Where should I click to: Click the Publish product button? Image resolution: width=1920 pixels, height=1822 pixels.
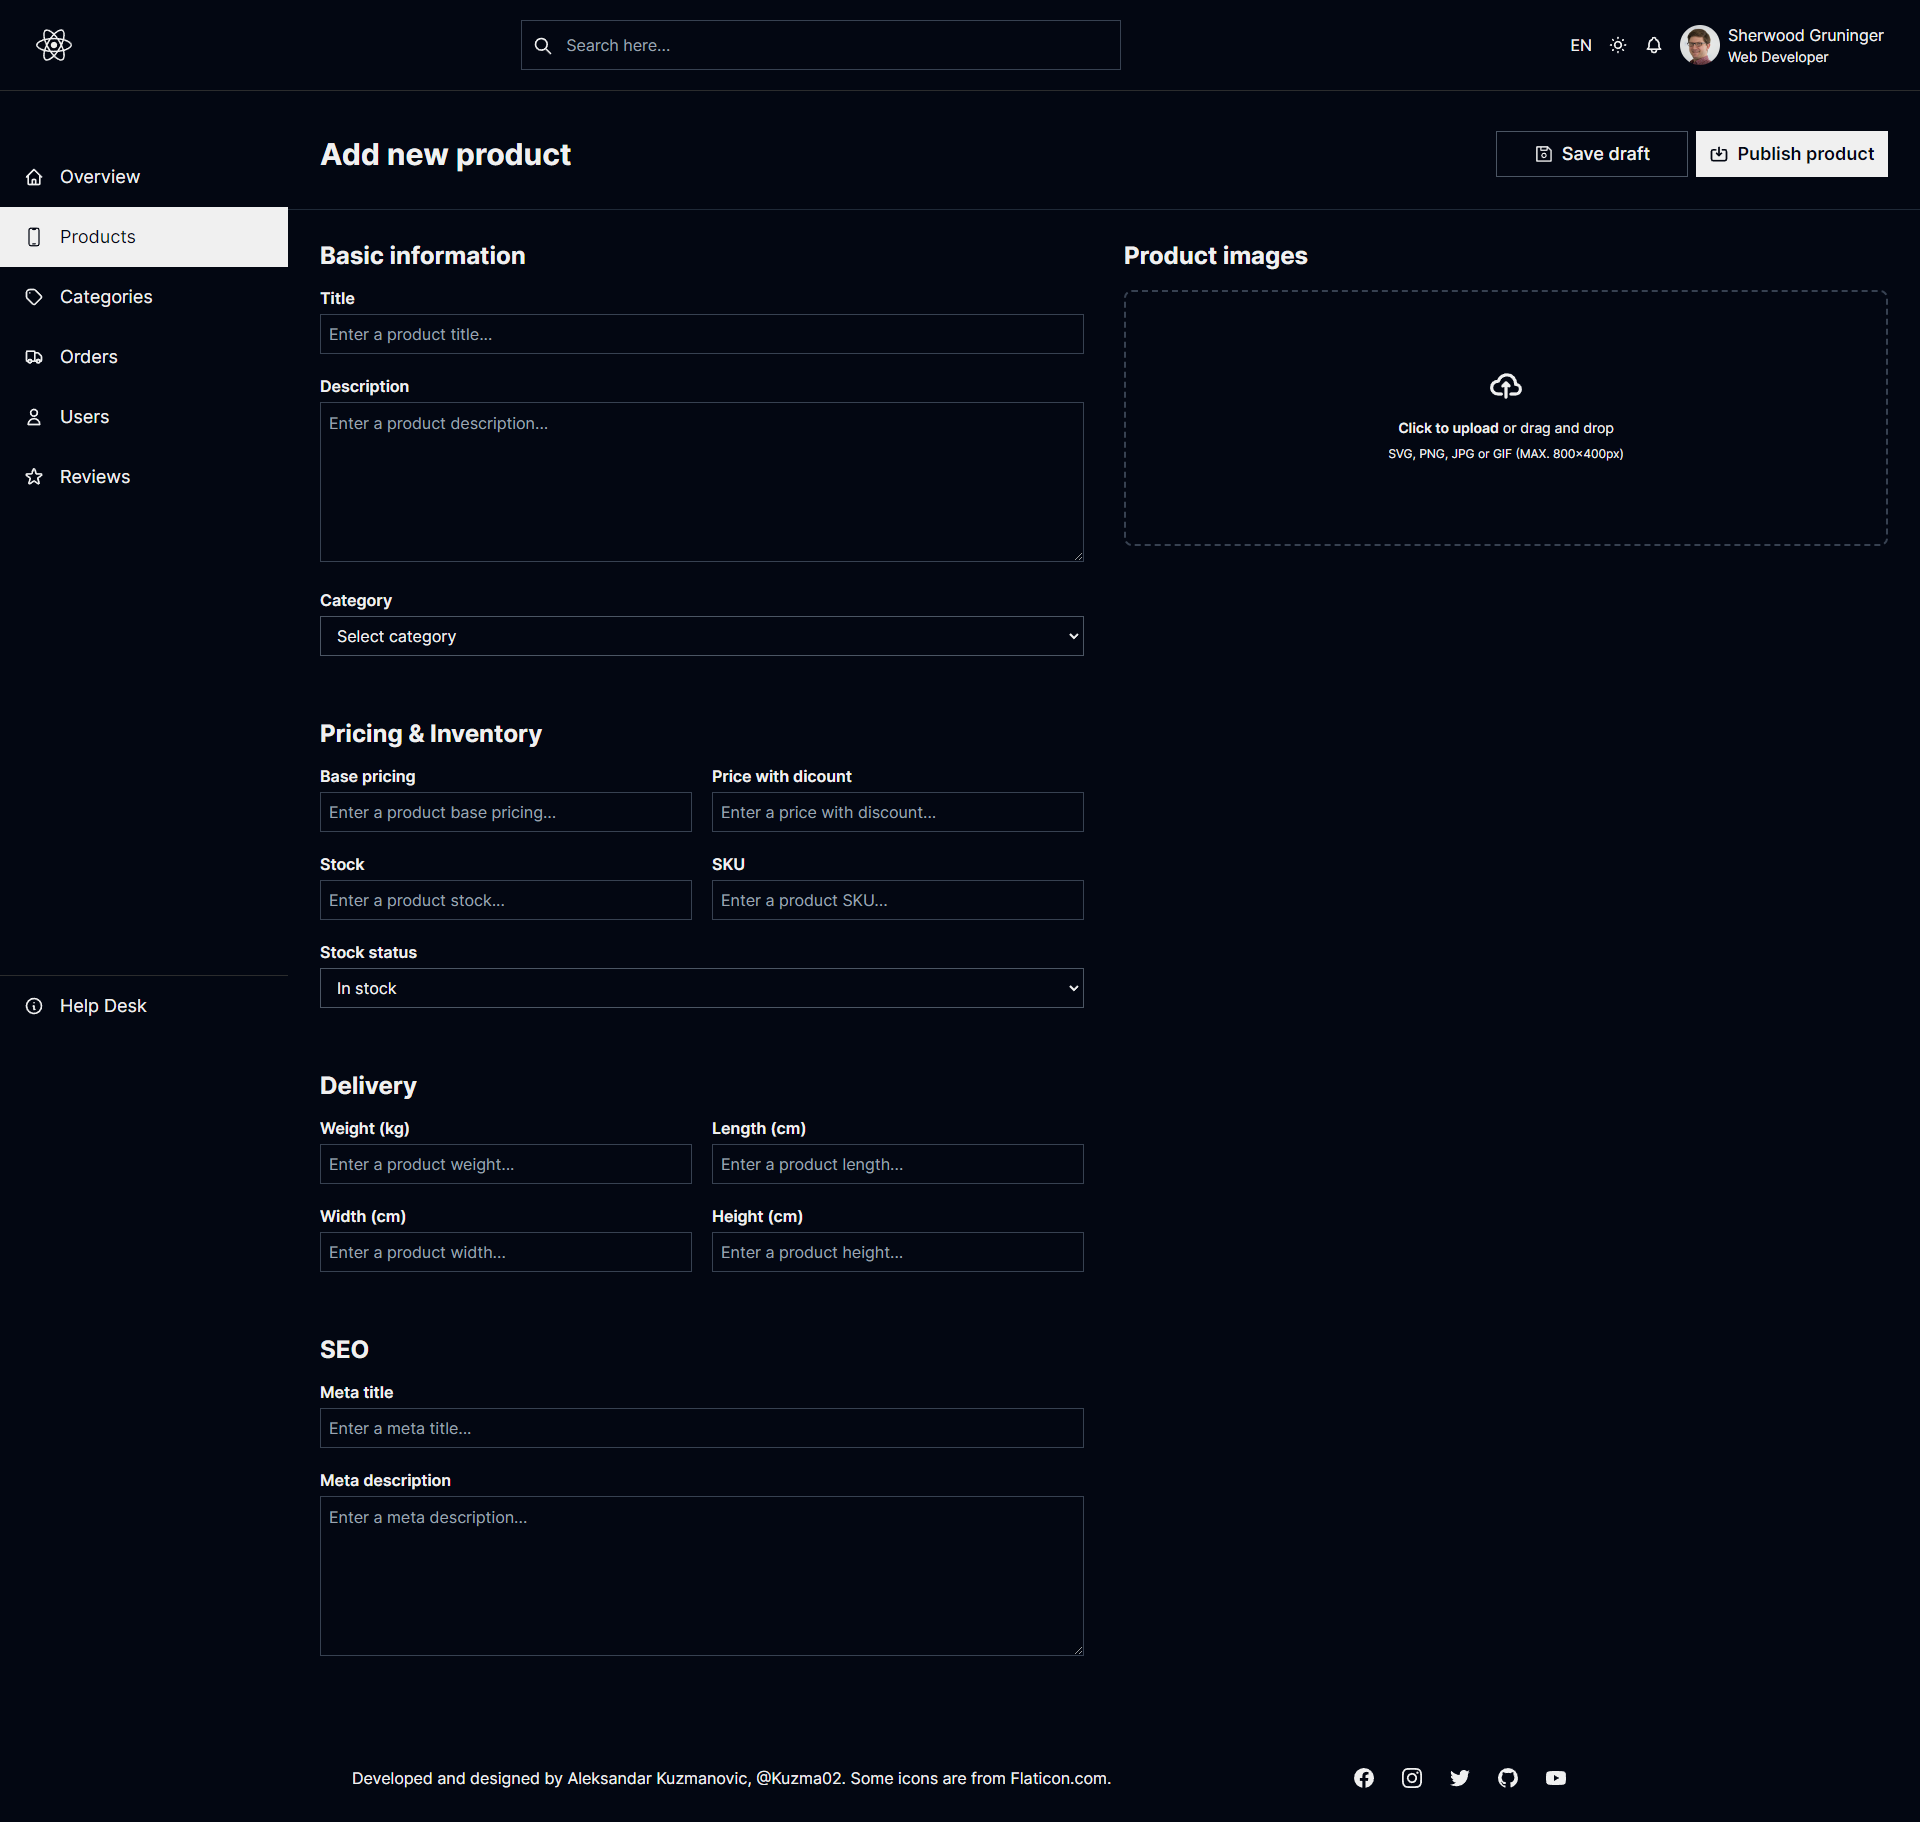coord(1792,154)
